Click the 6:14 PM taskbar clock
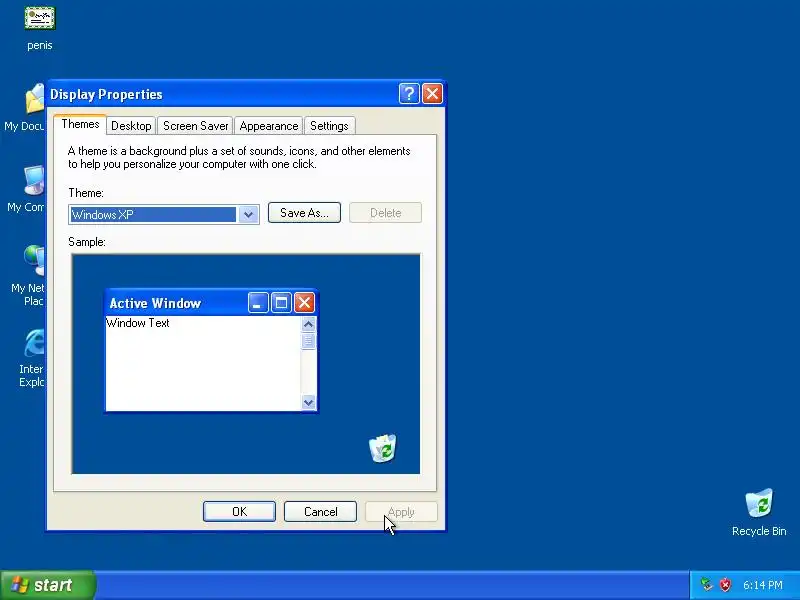This screenshot has width=800, height=600. pyautogui.click(x=763, y=585)
